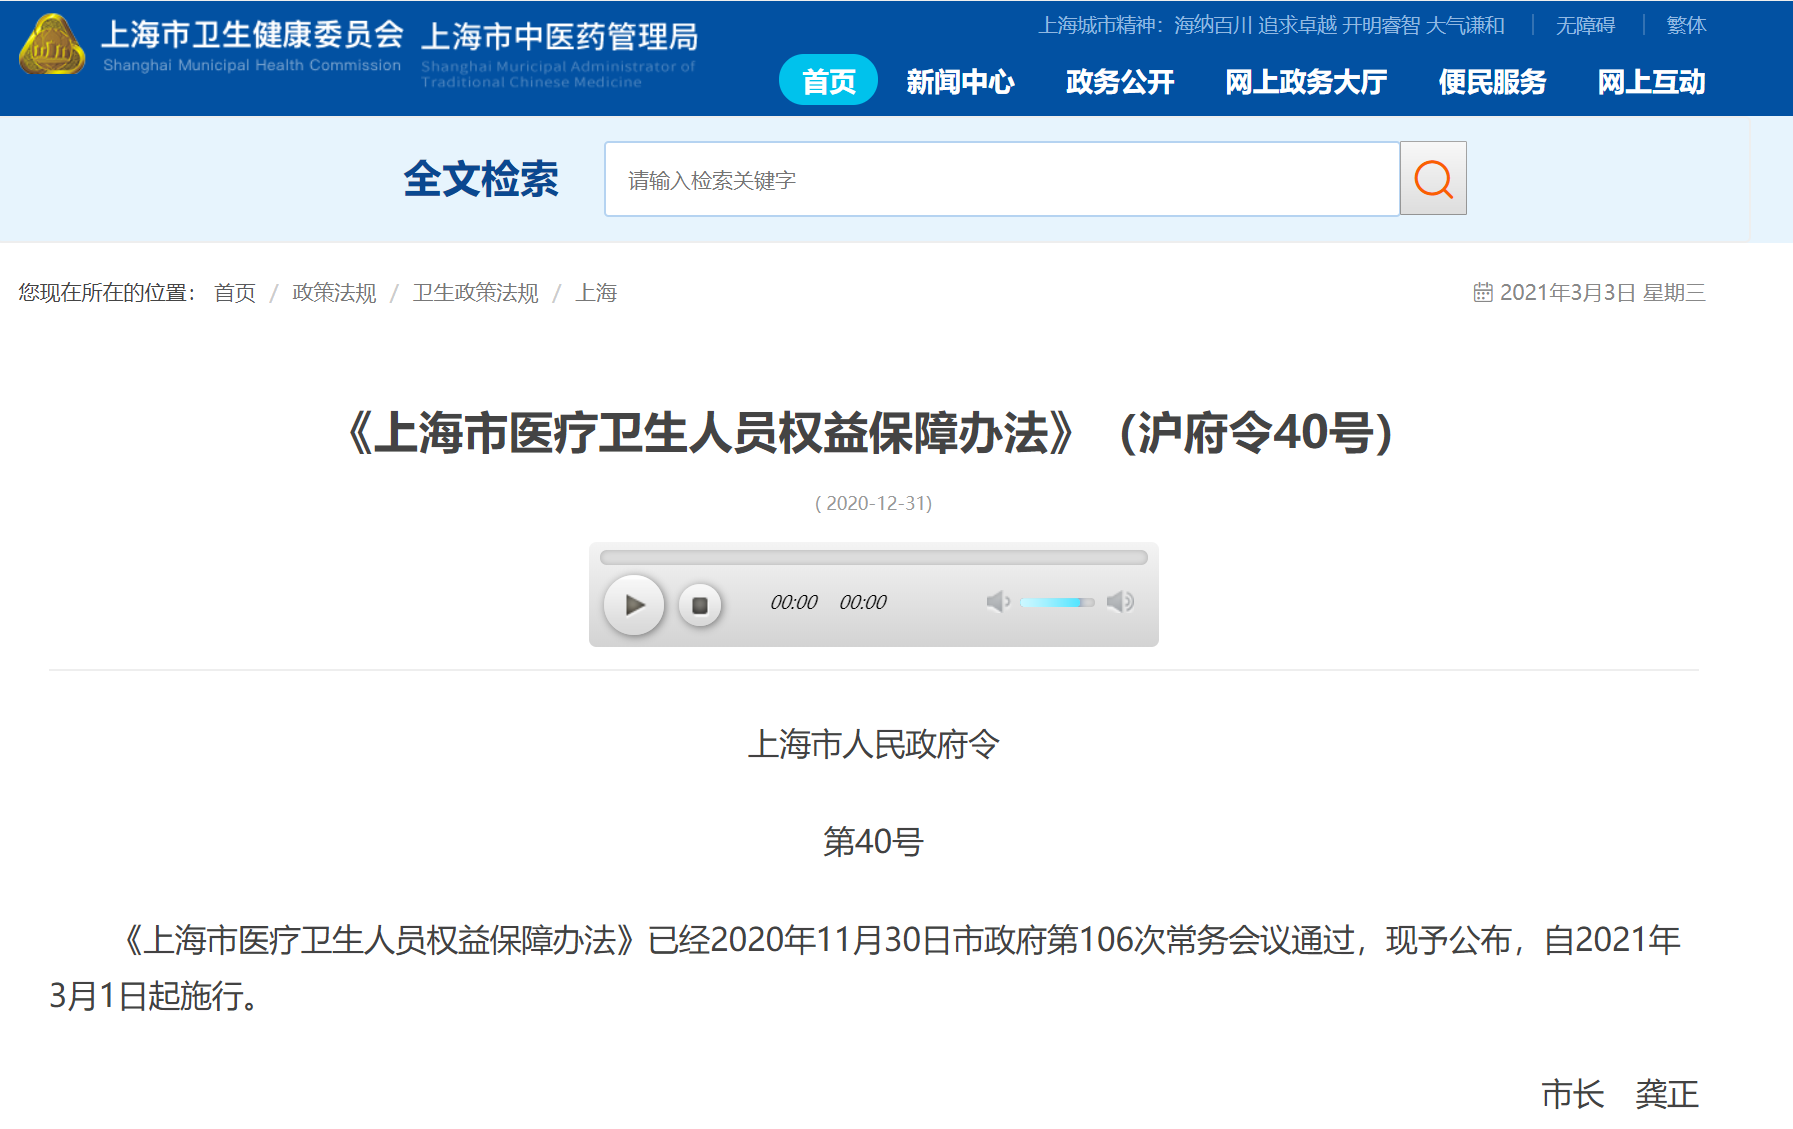Click the 卫生政策法规 breadcrumb link

(x=475, y=292)
